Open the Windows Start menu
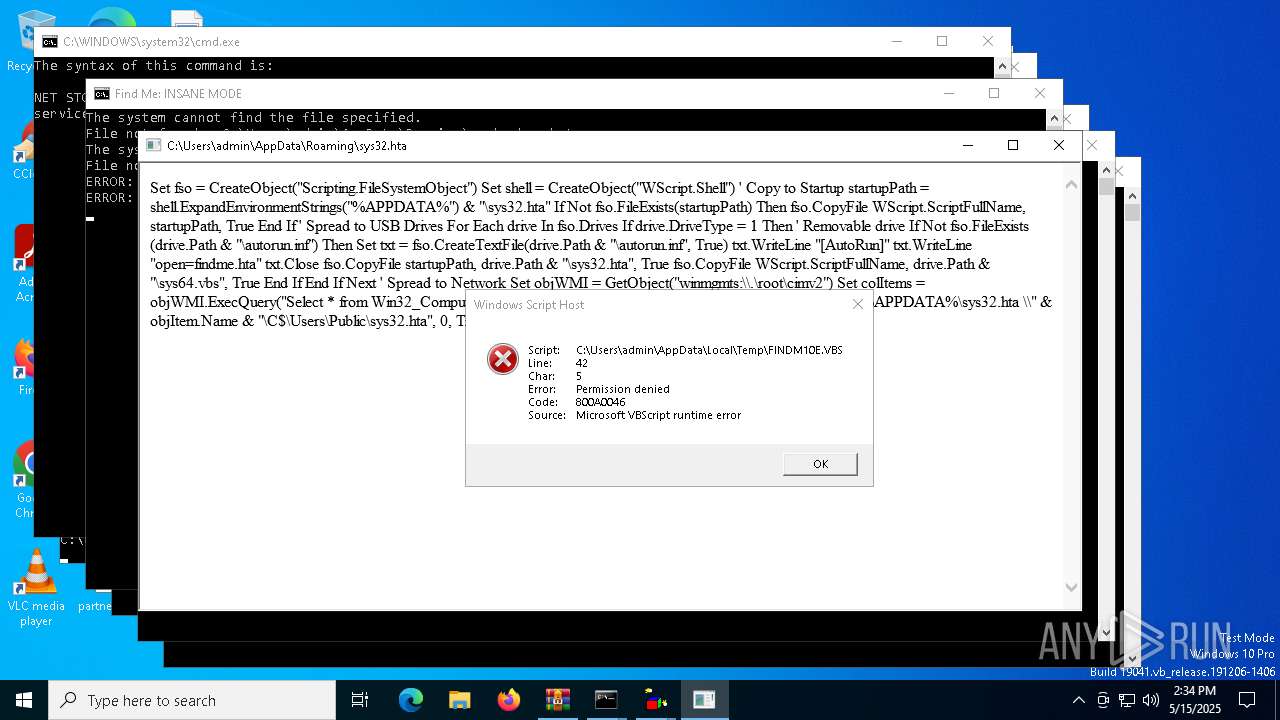The width and height of the screenshot is (1280, 720). click(24, 700)
